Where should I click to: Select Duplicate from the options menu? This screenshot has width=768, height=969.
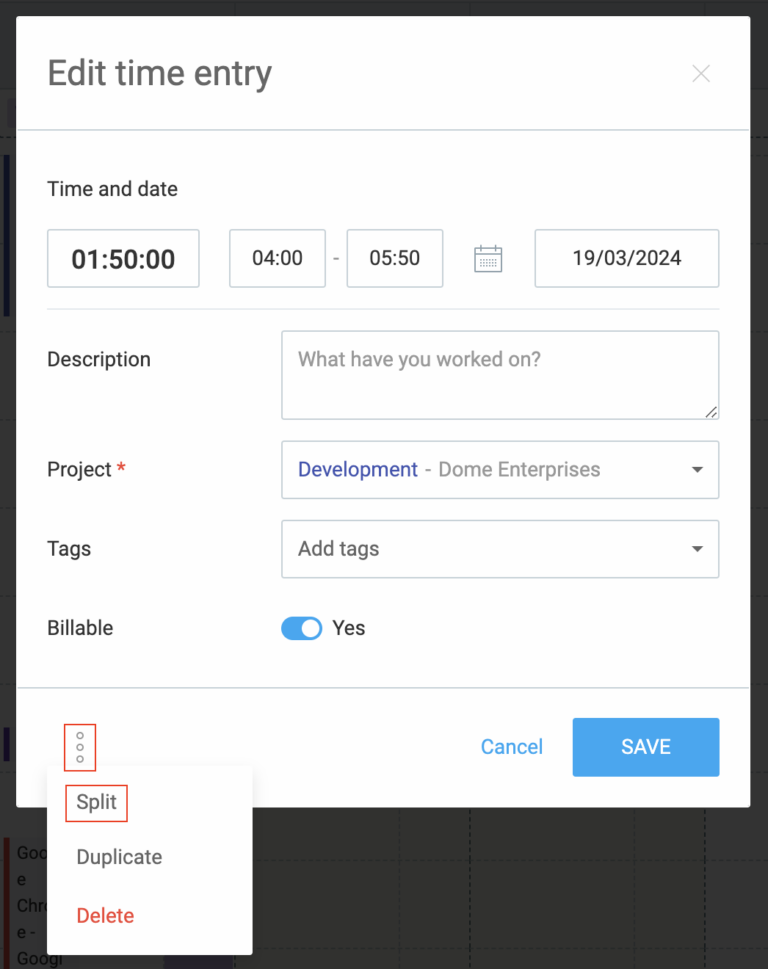click(x=119, y=857)
